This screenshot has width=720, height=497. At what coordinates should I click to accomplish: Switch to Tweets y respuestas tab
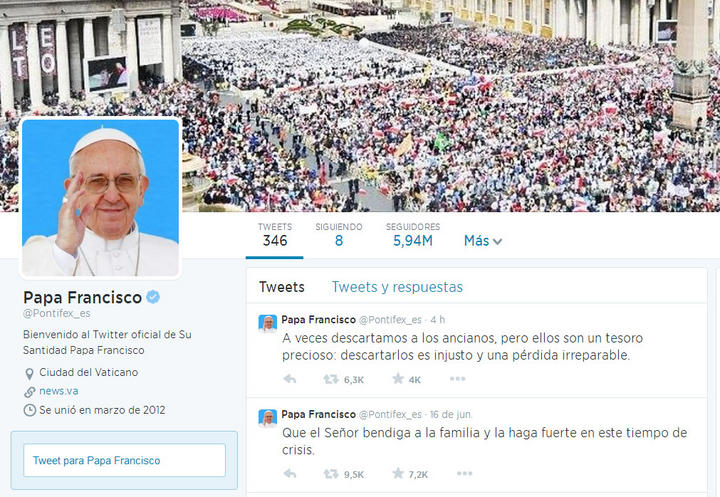tap(397, 287)
